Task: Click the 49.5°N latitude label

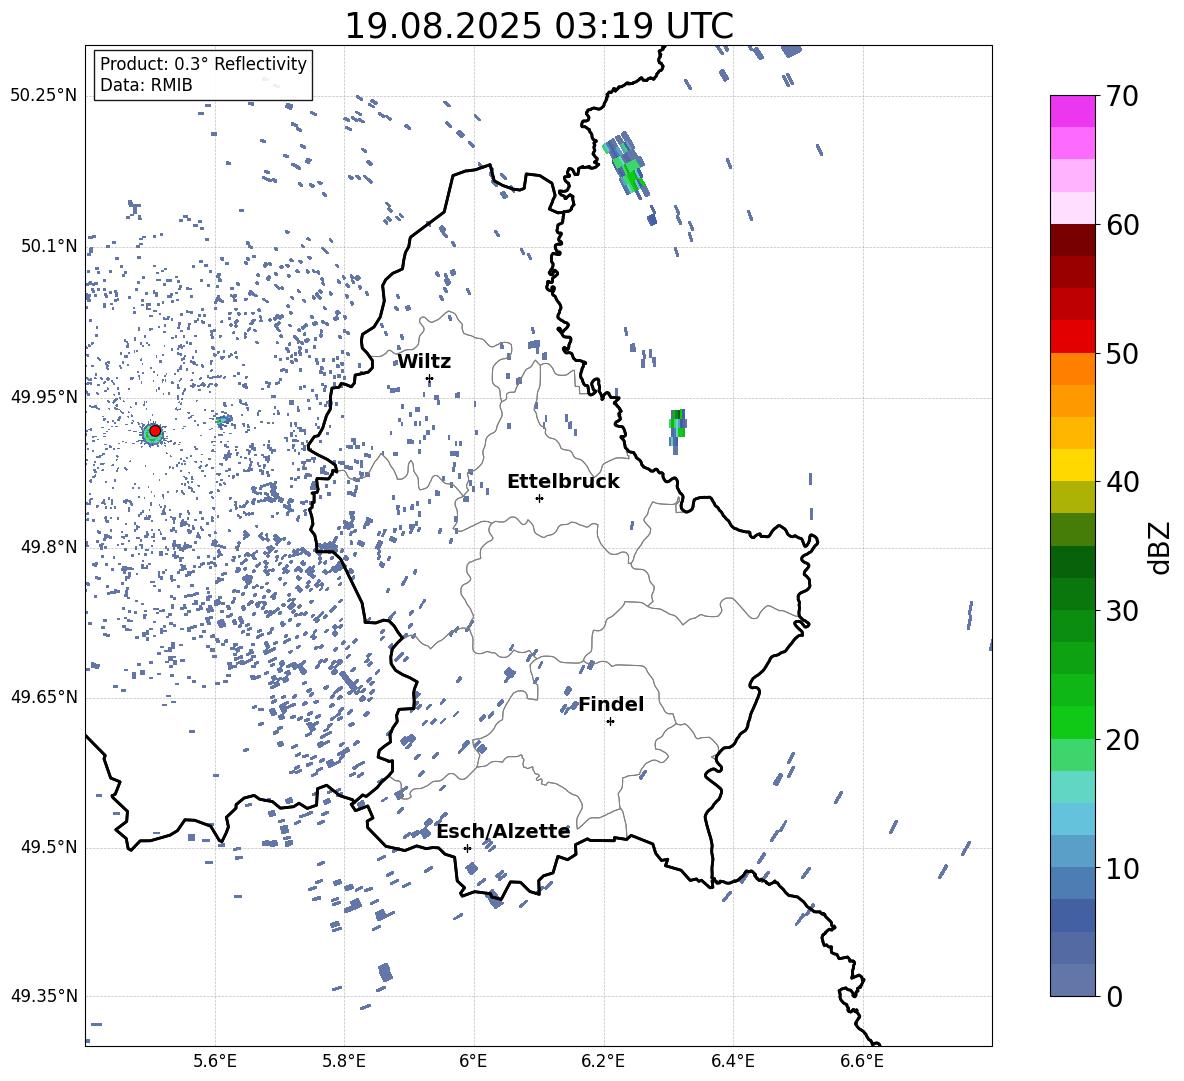Action: click(x=49, y=847)
